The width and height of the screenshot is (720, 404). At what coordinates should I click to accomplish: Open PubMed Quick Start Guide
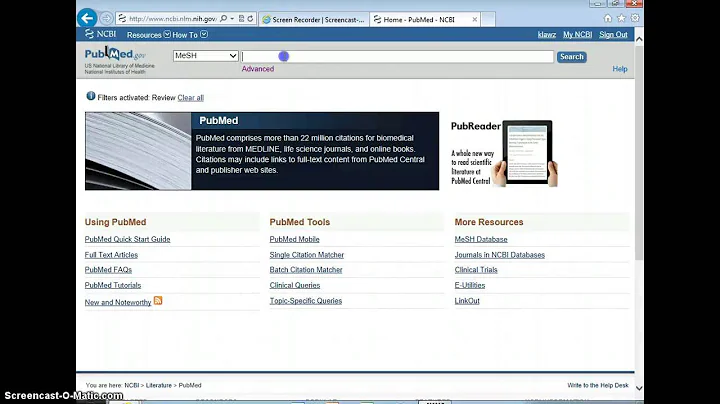(x=127, y=239)
